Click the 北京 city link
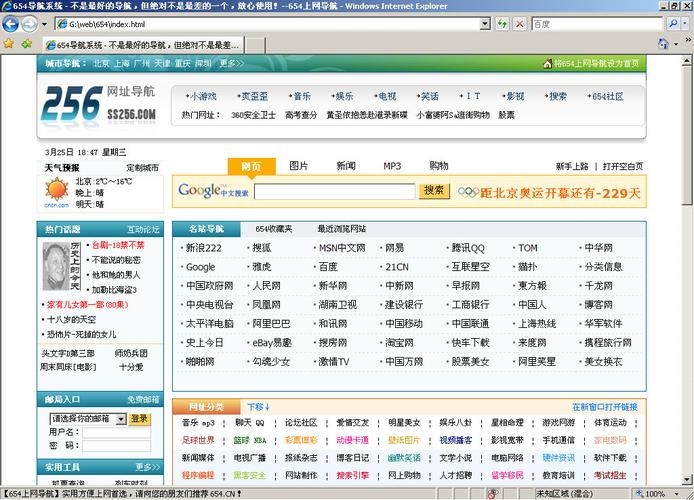Viewport: 694px width, 500px height. tap(101, 64)
